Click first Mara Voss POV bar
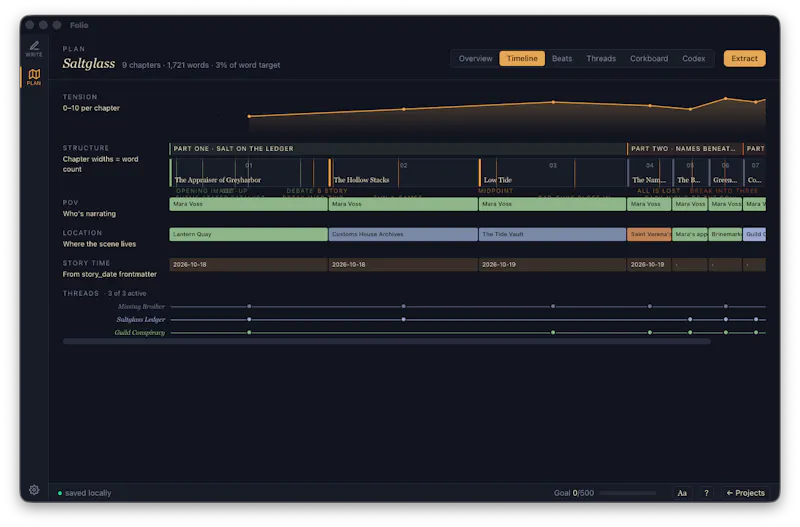 pos(248,204)
